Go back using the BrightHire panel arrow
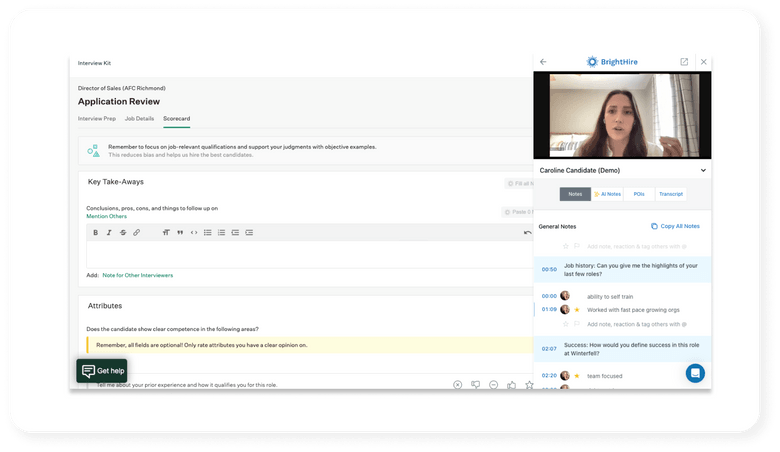Screen dimensions: 780x452 pos(543,62)
